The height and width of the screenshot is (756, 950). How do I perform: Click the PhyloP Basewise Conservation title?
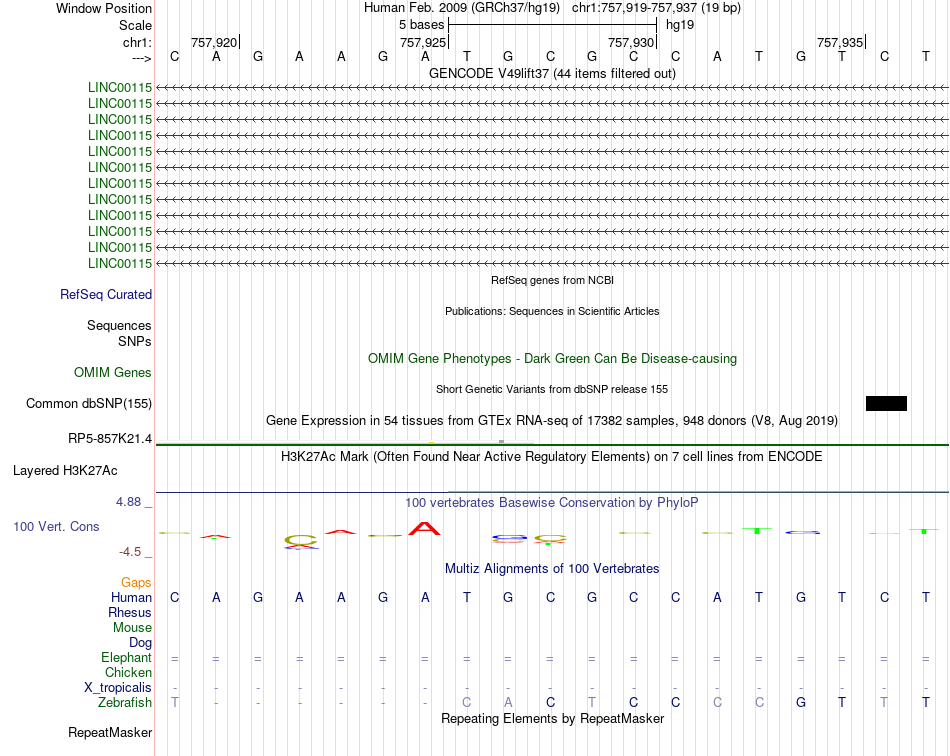click(552, 502)
